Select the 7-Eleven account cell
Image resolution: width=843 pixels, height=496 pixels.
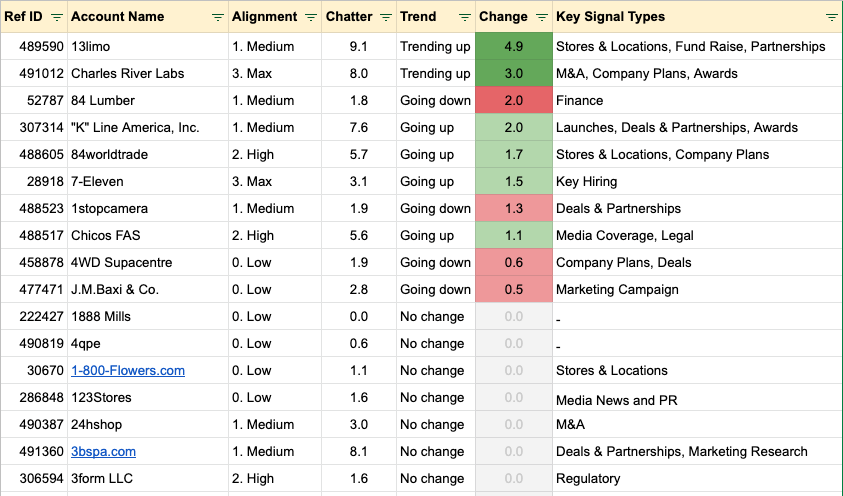coord(148,182)
